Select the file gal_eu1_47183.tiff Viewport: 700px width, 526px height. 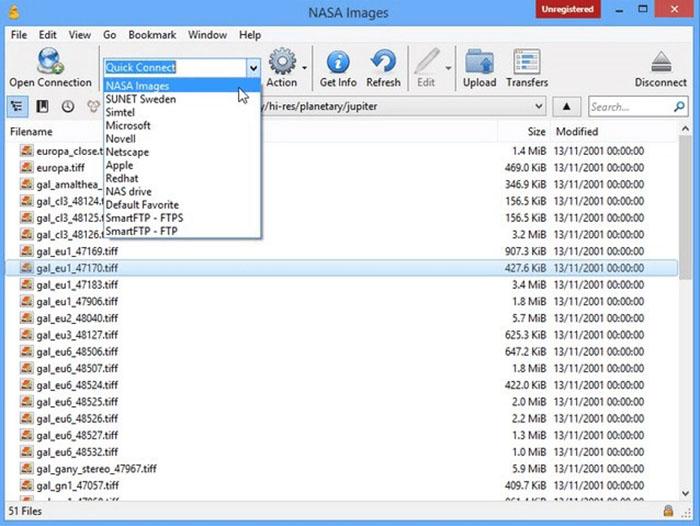[x=342, y=284]
